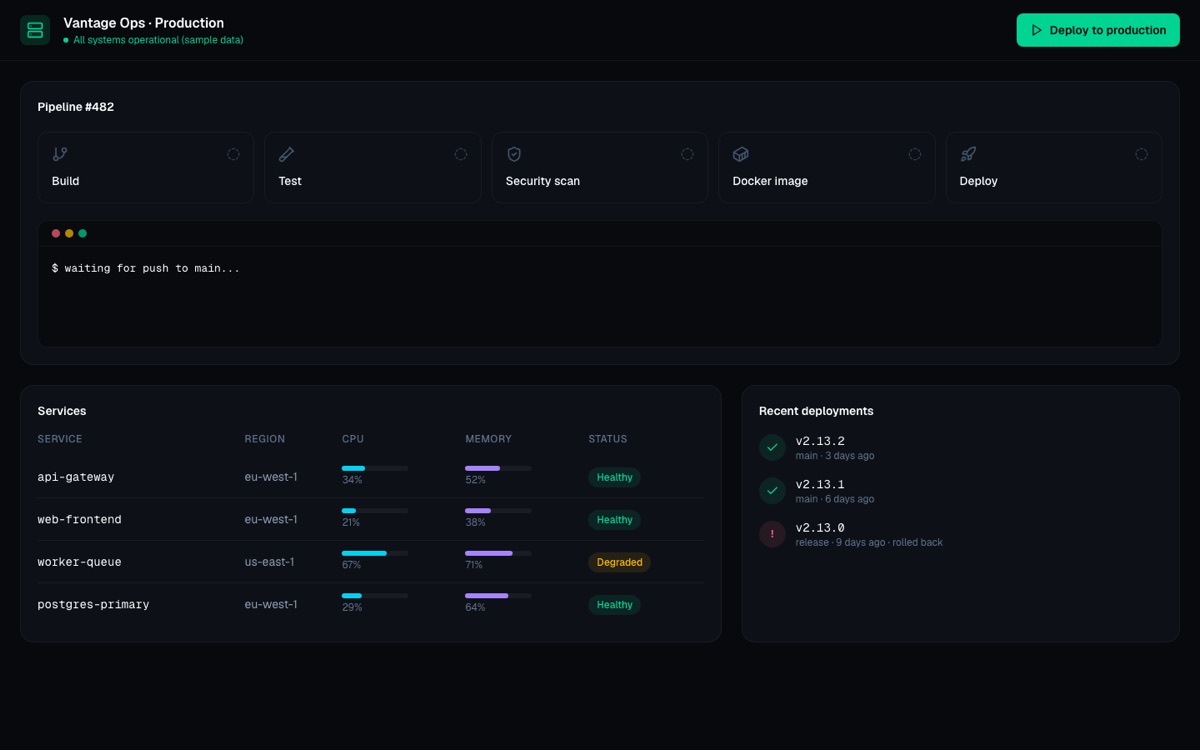Screen dimensions: 1200x750
Task: Click the api-gateway memory usage bar
Action: tap(498, 468)
